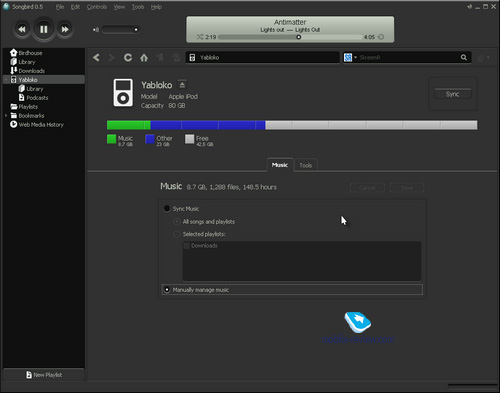Choose Selected playlists option

[176, 234]
